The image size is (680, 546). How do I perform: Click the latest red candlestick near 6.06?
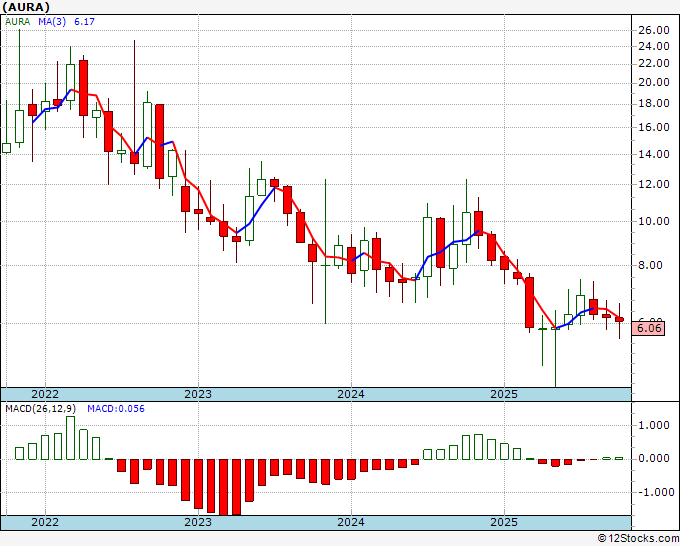coord(619,319)
